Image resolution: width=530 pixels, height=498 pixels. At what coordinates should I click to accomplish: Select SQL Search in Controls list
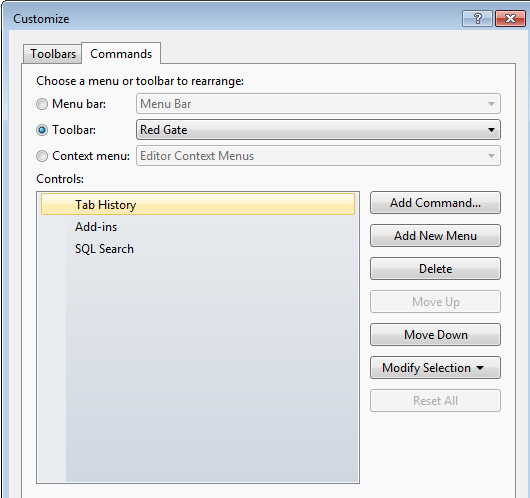click(198, 249)
